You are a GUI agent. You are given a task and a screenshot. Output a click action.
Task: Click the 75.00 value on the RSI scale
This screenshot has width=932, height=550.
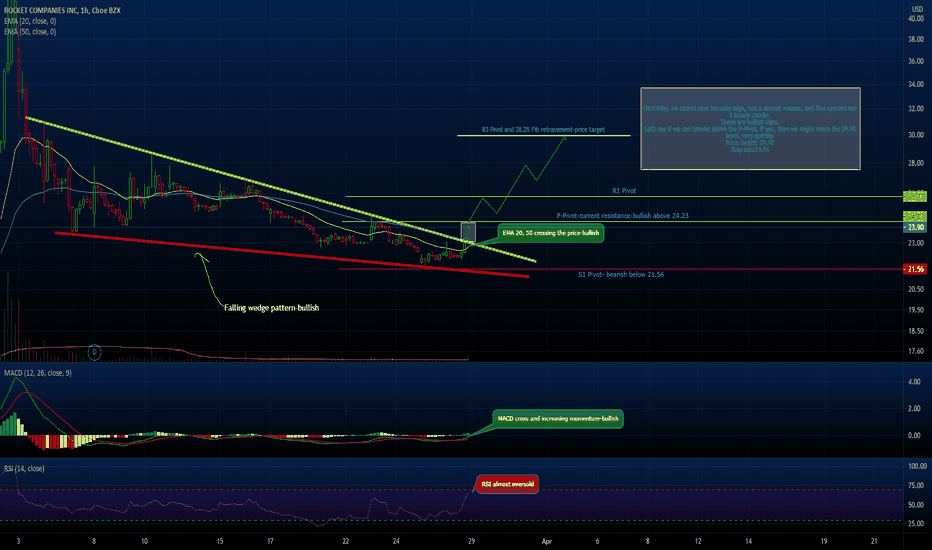[x=917, y=486]
